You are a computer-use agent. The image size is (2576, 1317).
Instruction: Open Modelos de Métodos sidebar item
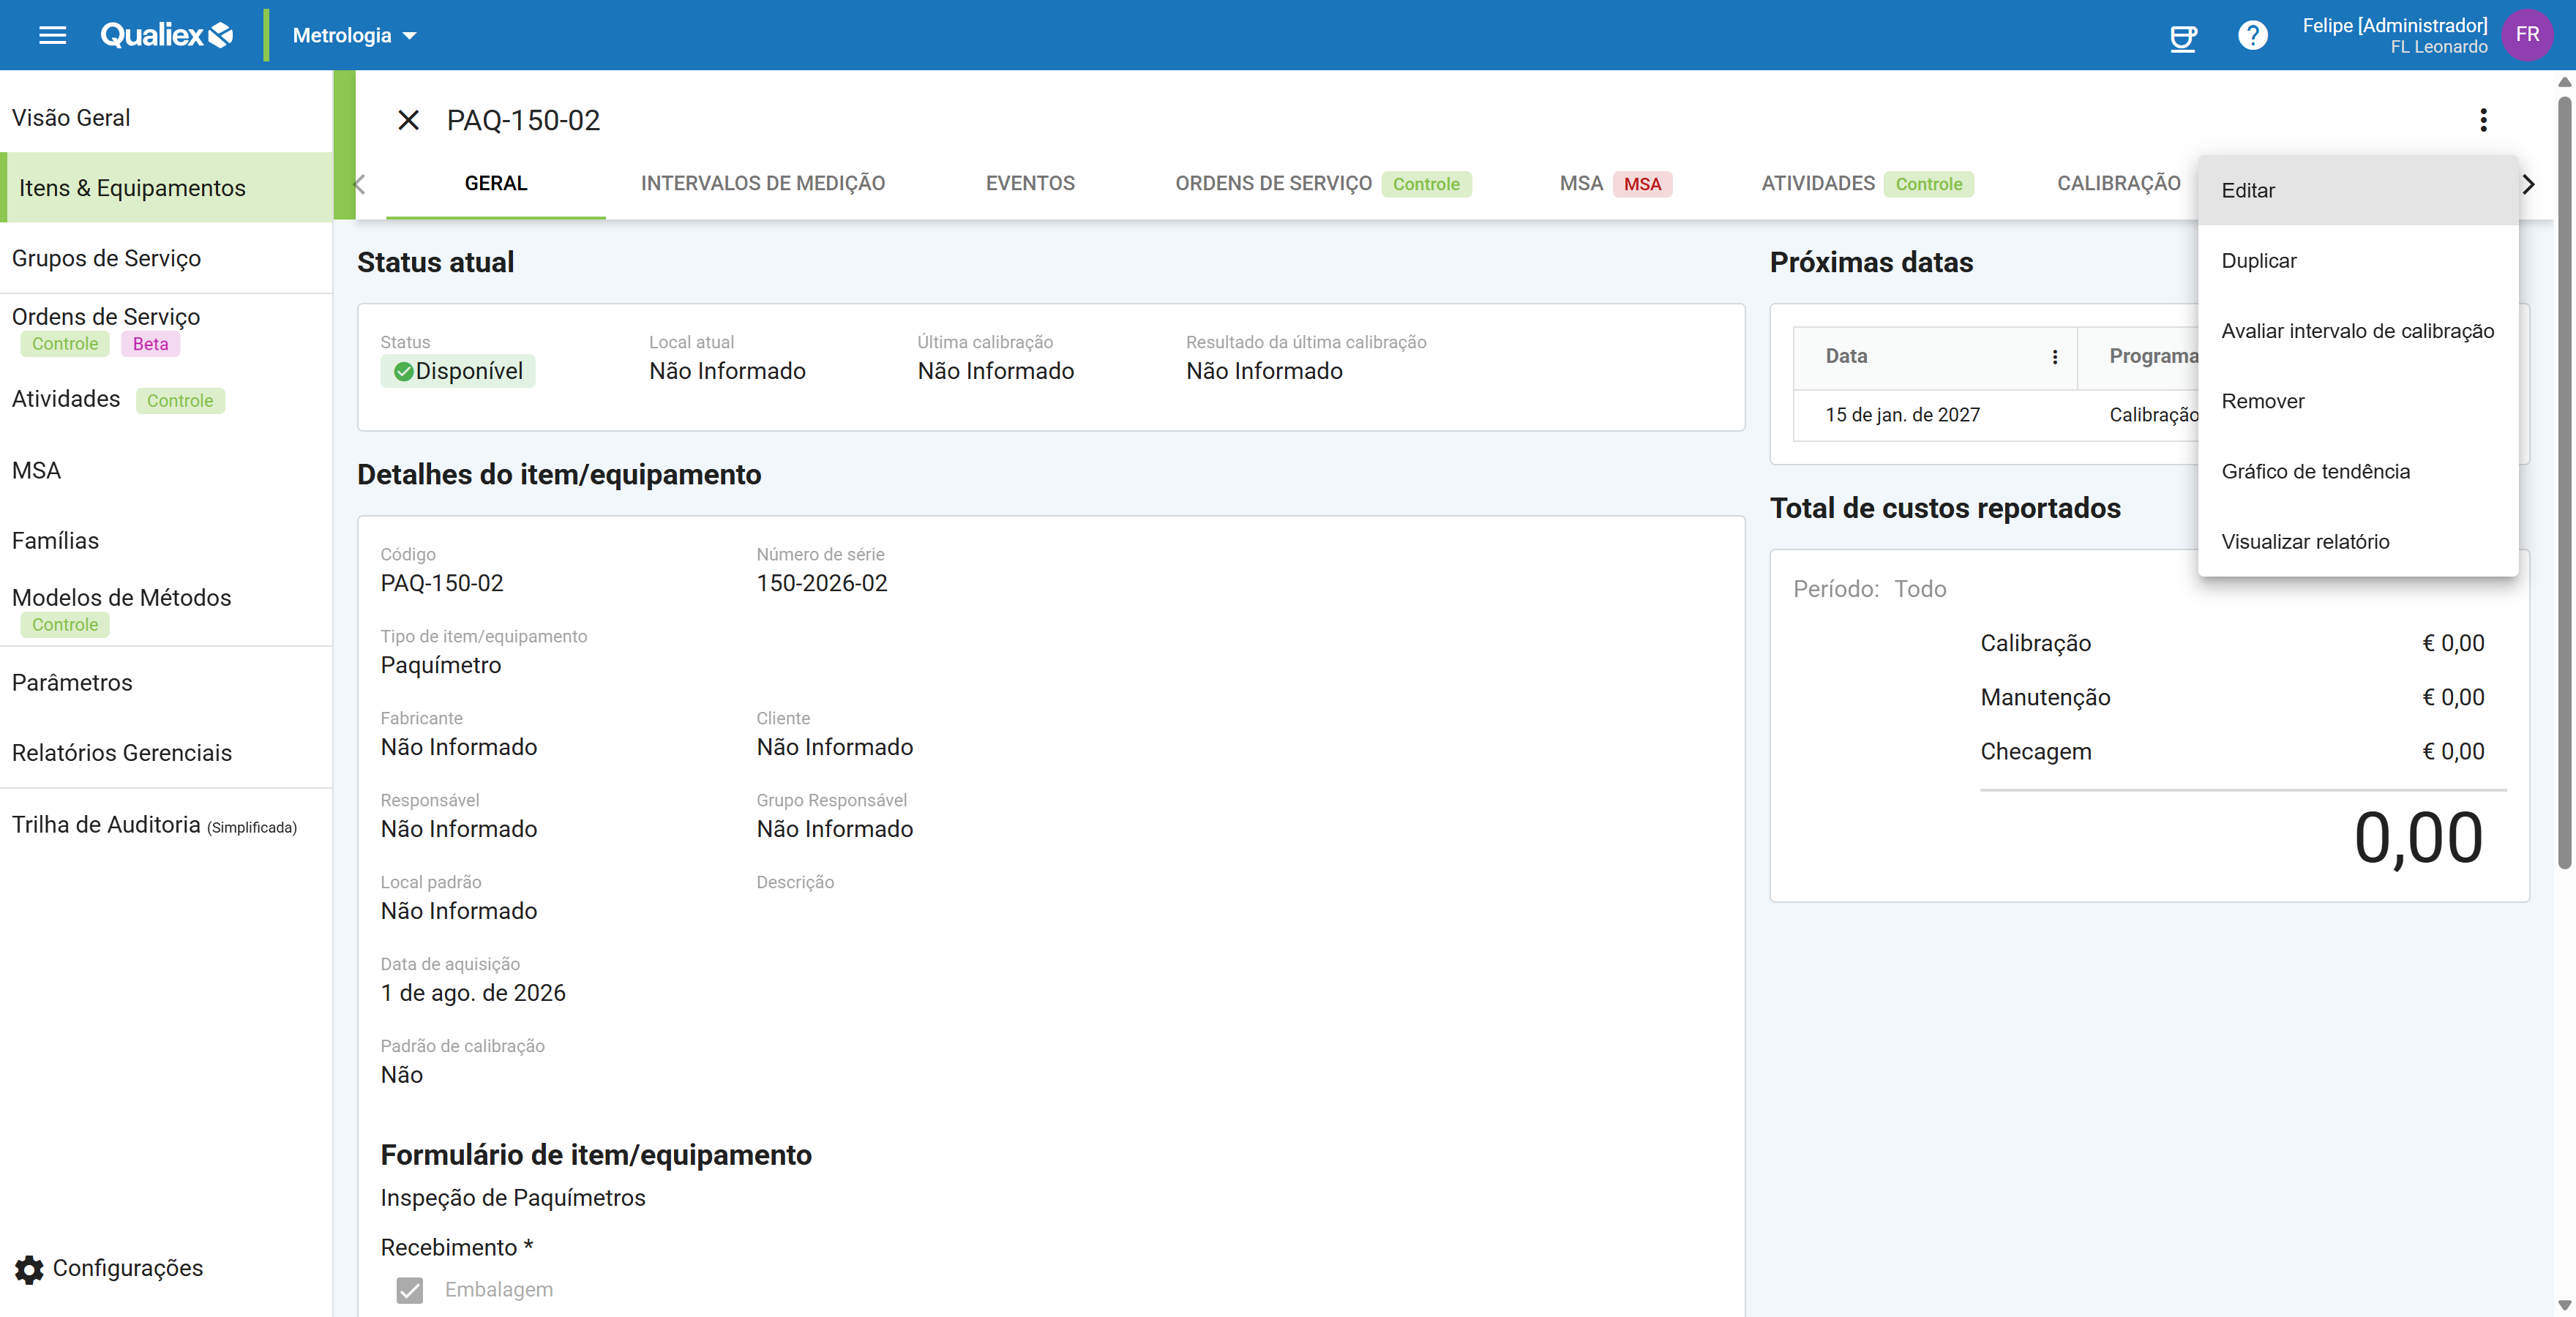coord(166,610)
